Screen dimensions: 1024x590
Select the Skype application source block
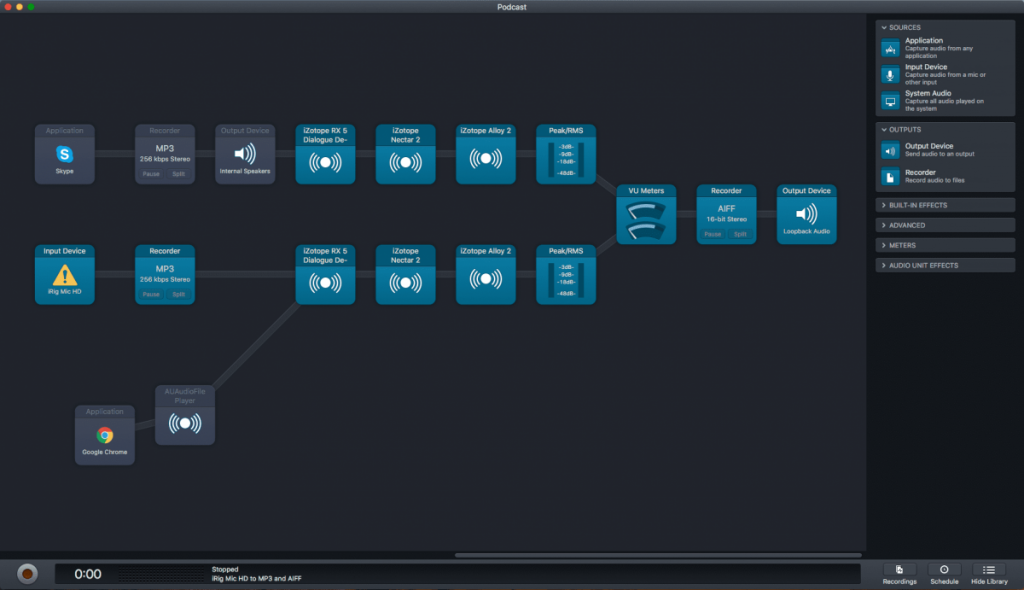(64, 155)
